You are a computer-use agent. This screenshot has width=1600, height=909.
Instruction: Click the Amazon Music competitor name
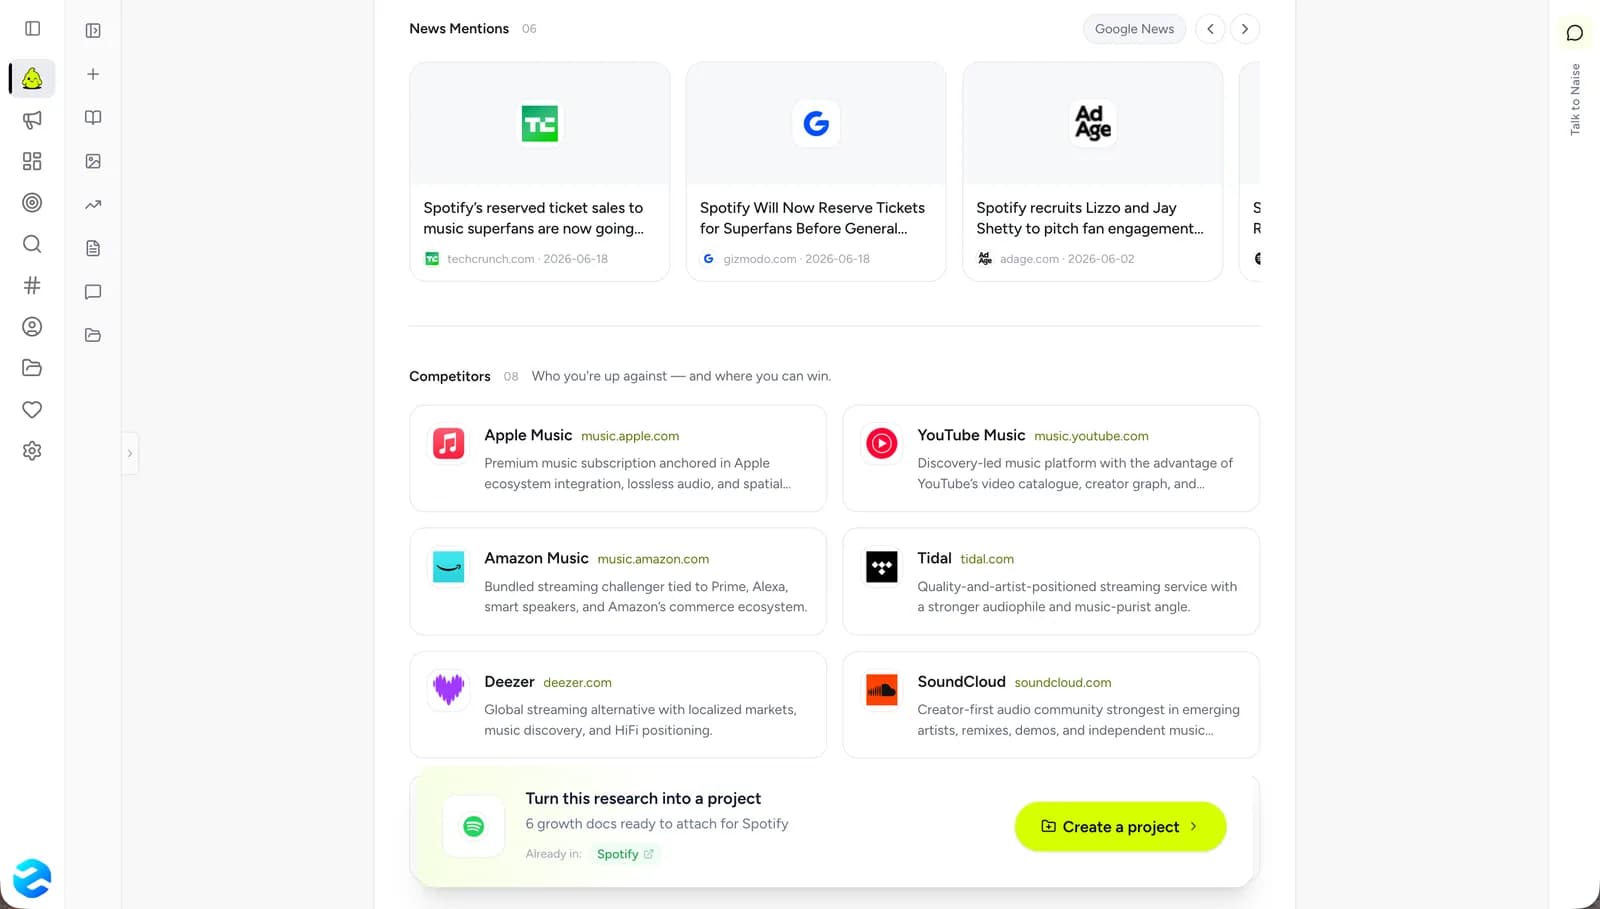[x=536, y=558]
